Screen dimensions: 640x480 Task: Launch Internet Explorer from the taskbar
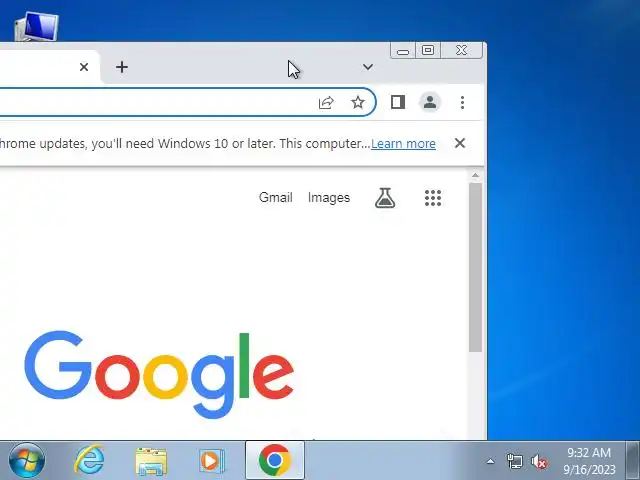click(89, 460)
